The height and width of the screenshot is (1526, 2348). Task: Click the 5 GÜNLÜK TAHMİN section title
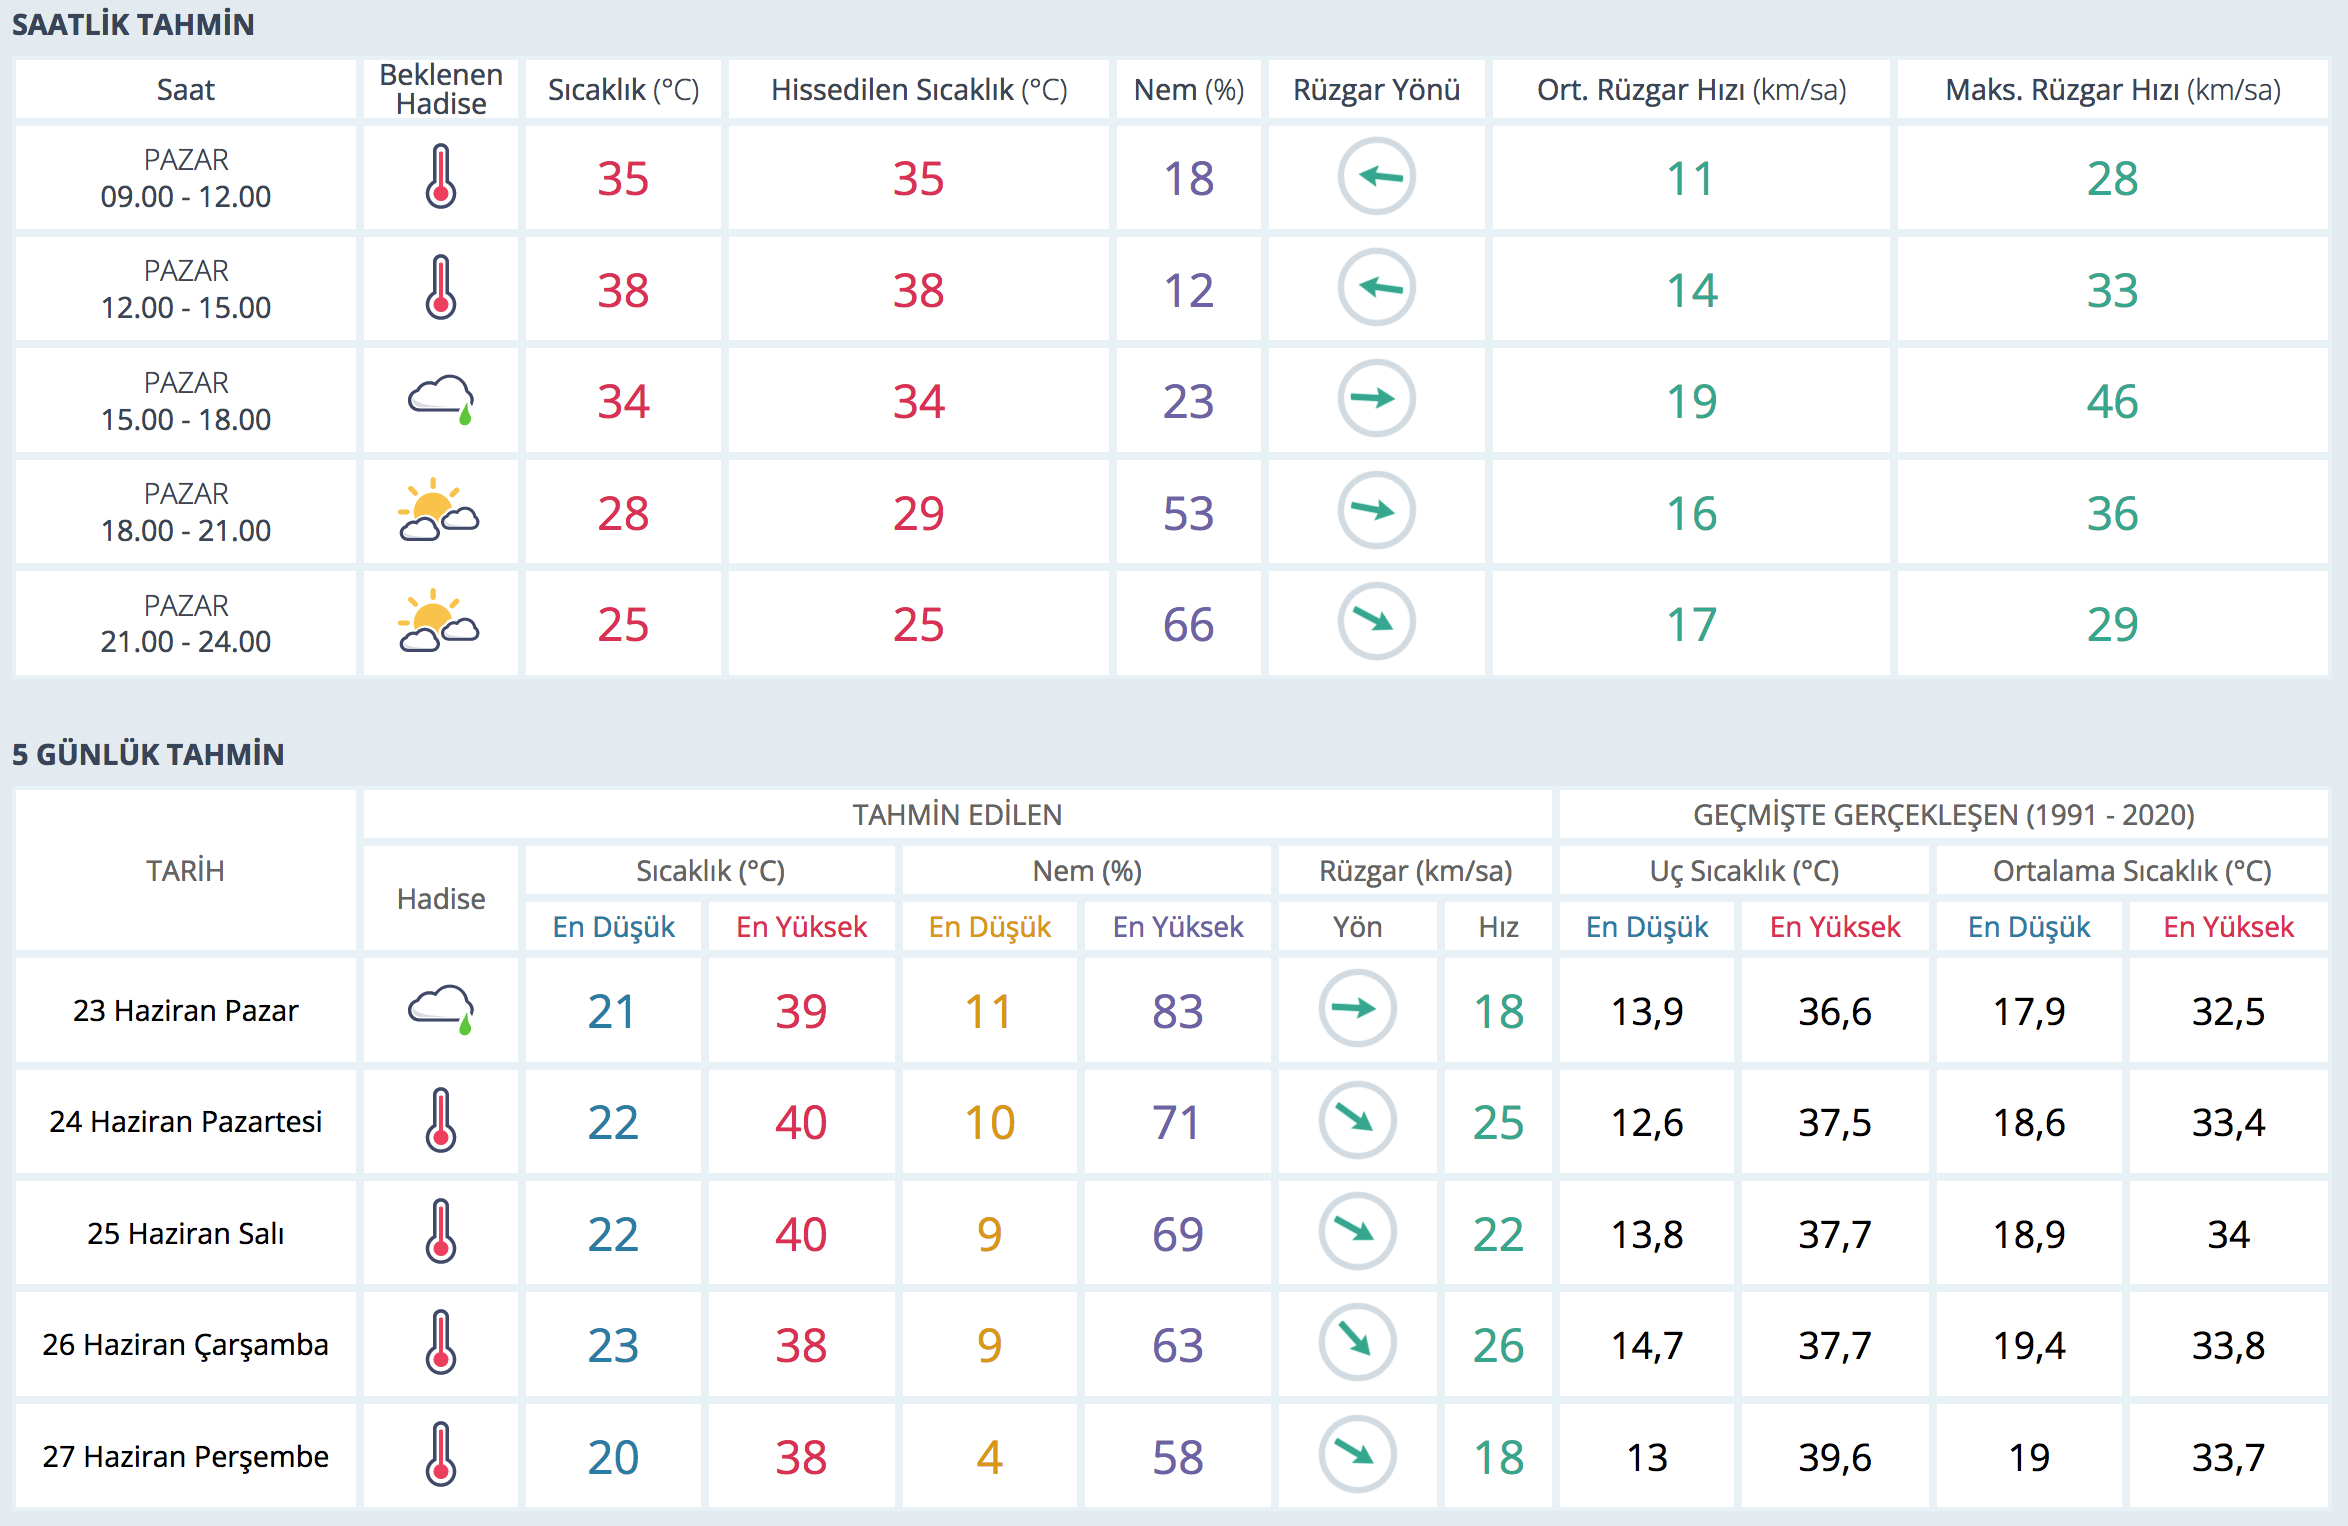148,754
